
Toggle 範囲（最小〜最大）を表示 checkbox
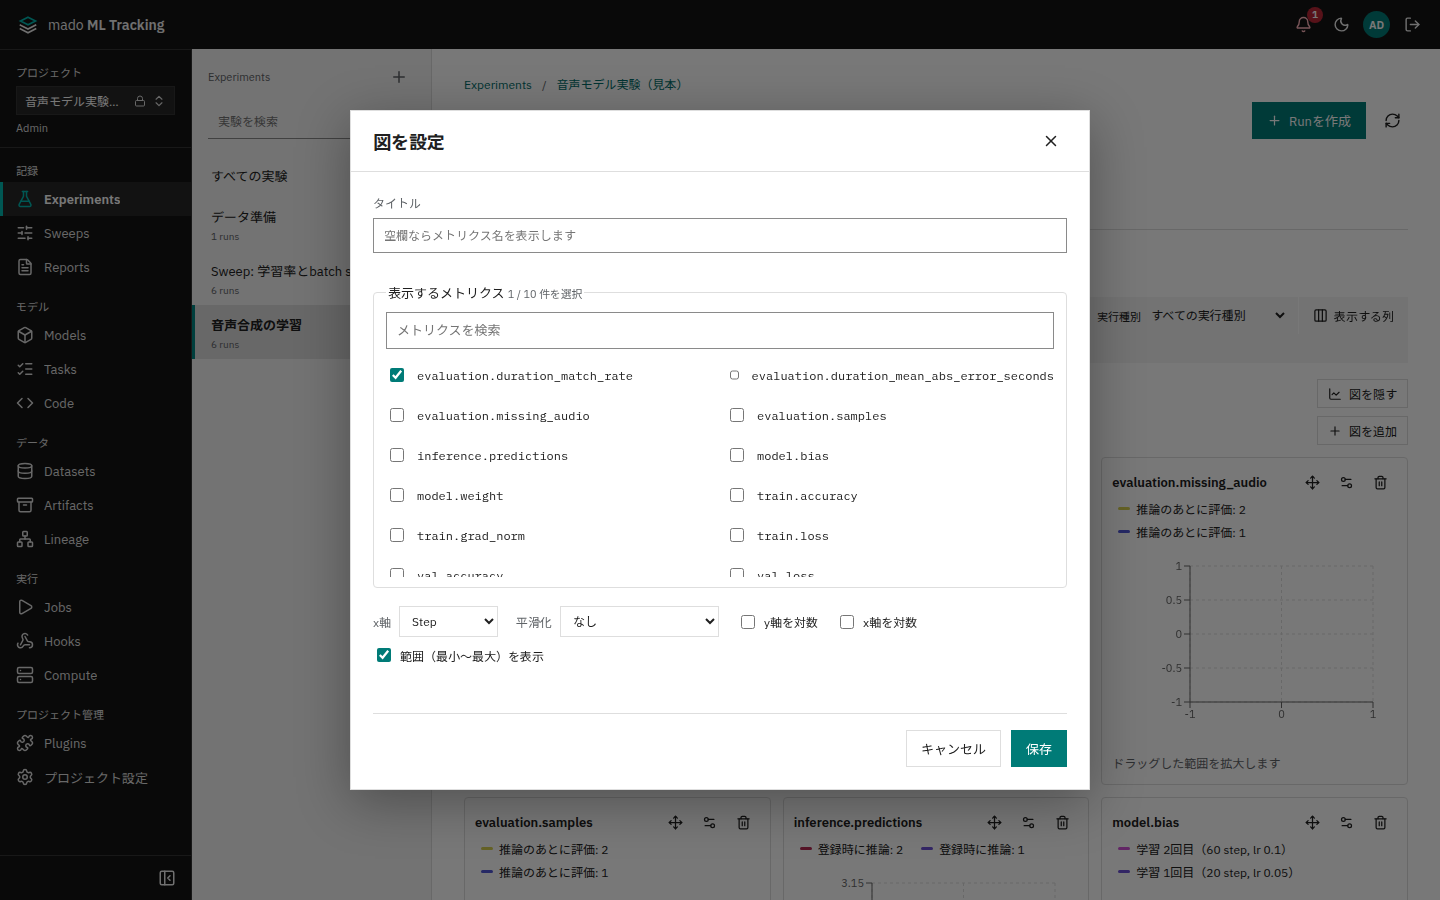point(384,655)
